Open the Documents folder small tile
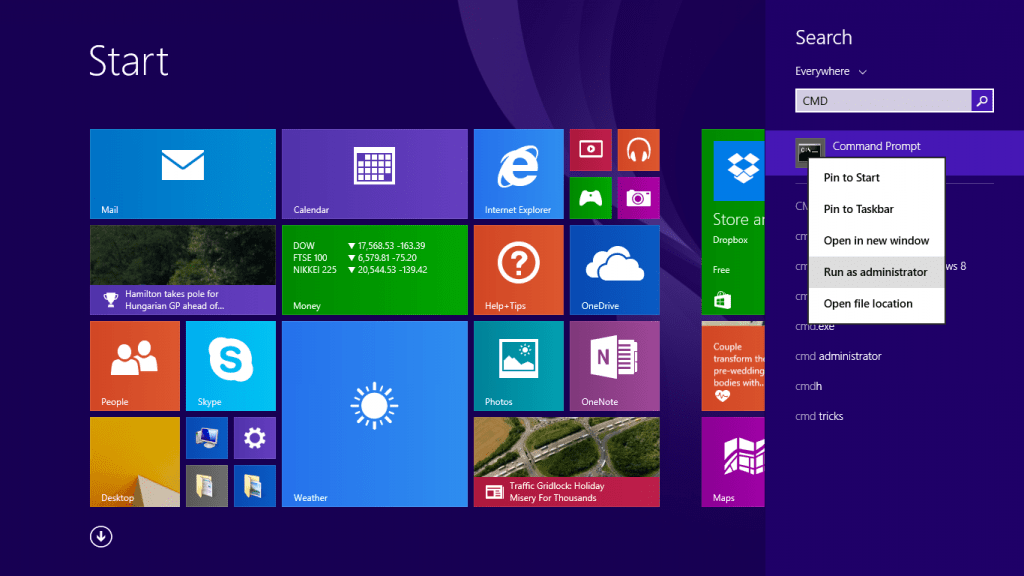Viewport: 1024px width, 576px height. (x=207, y=486)
